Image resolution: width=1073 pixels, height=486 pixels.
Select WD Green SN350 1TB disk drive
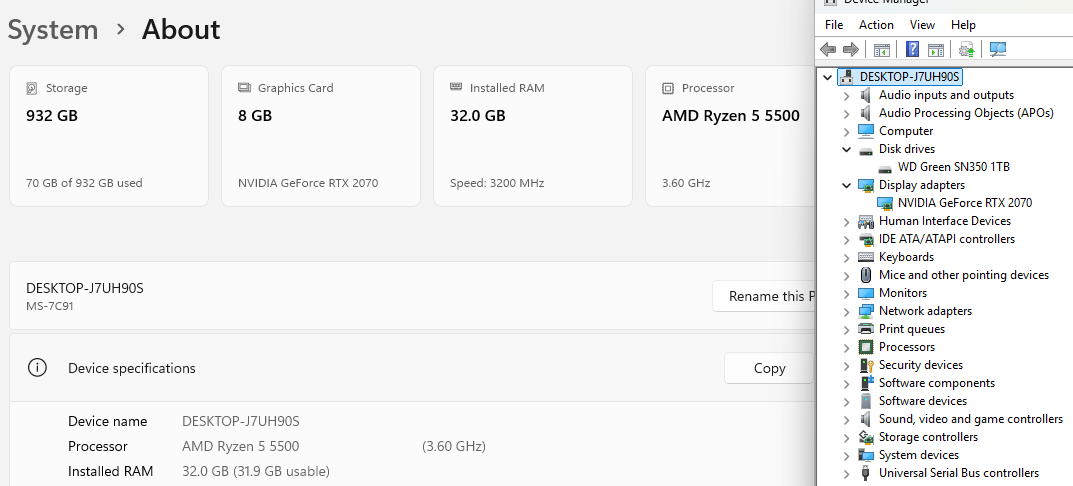(x=953, y=167)
